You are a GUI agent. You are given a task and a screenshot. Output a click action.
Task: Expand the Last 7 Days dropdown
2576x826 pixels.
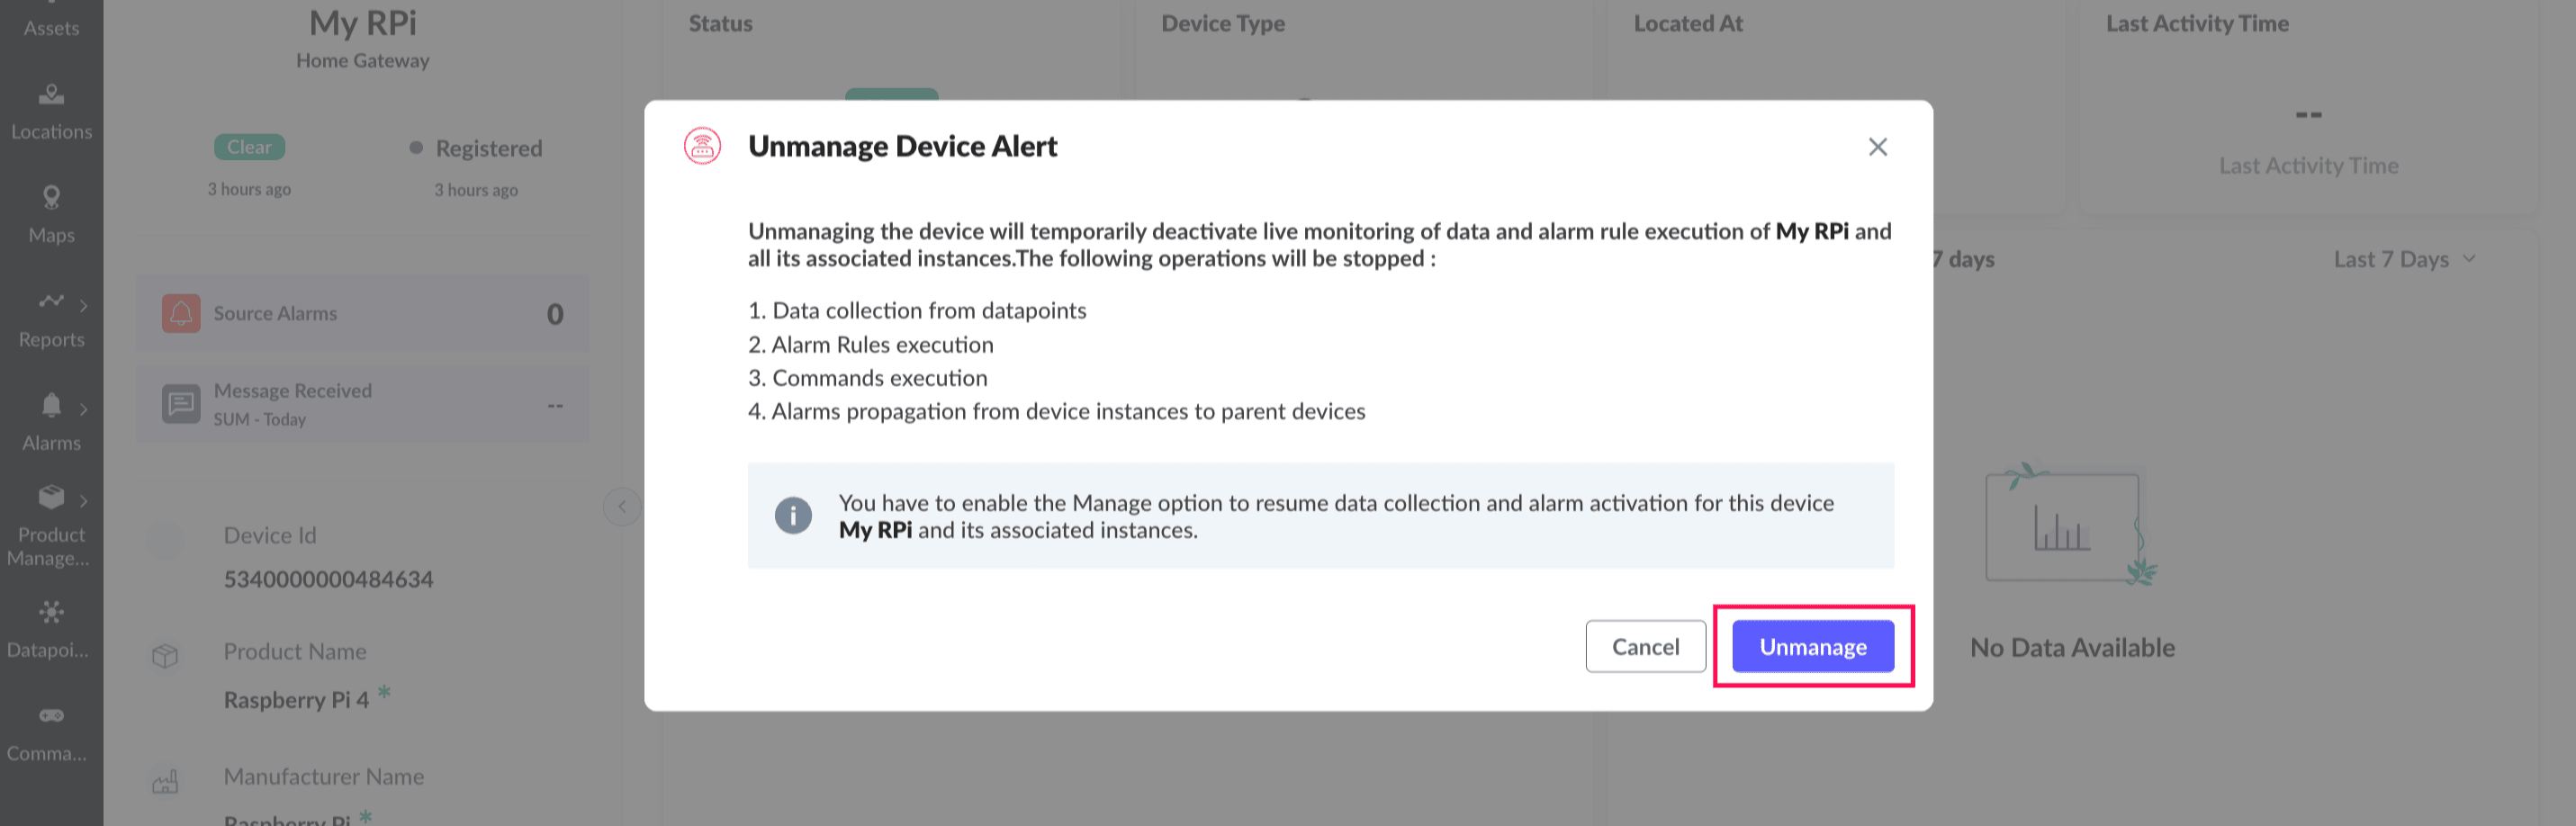[2403, 259]
